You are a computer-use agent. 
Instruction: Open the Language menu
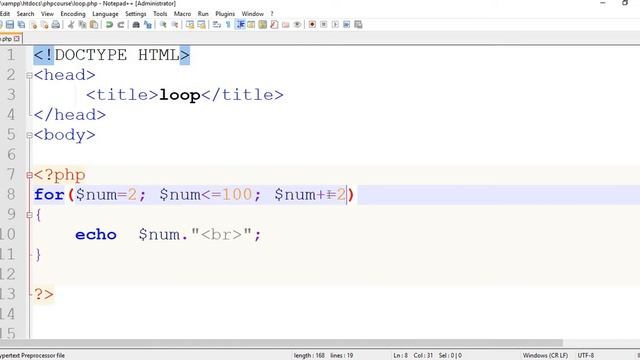tap(105, 14)
